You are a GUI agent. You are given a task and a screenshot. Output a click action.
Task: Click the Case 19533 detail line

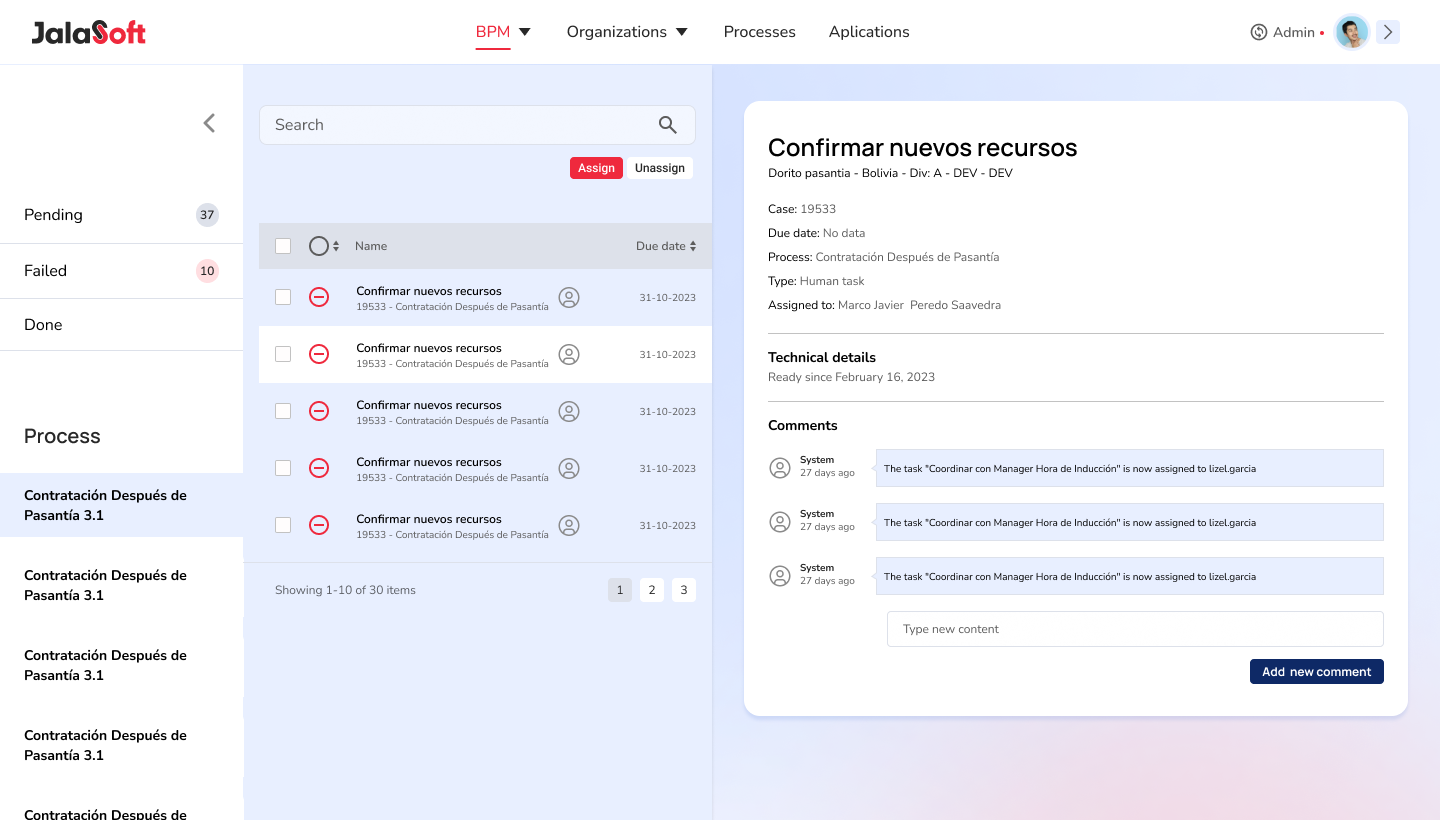pos(802,209)
